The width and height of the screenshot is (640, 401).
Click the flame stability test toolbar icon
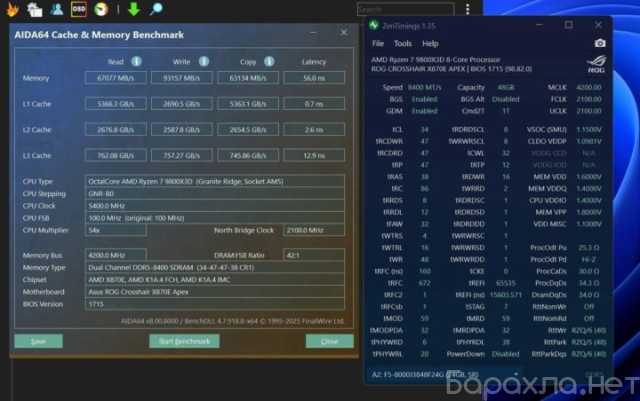coord(10,11)
